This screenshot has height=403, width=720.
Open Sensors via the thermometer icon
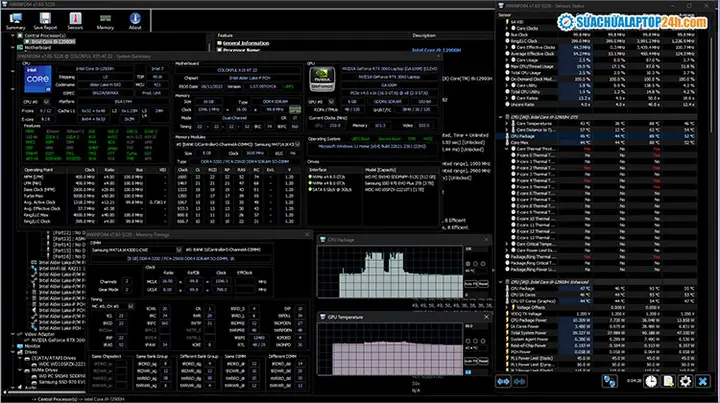pos(75,18)
